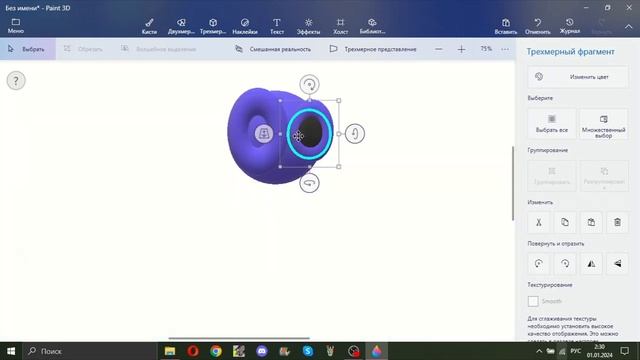Open Skype from the taskbar

[x=308, y=351]
